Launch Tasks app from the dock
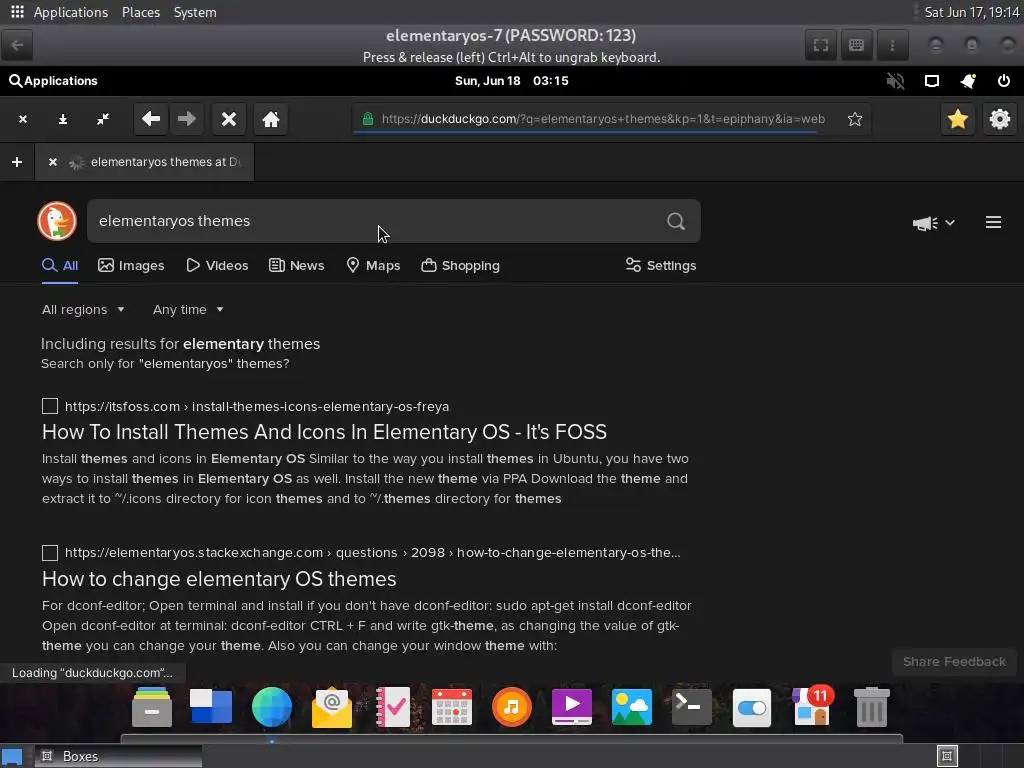This screenshot has width=1024, height=768. point(392,707)
